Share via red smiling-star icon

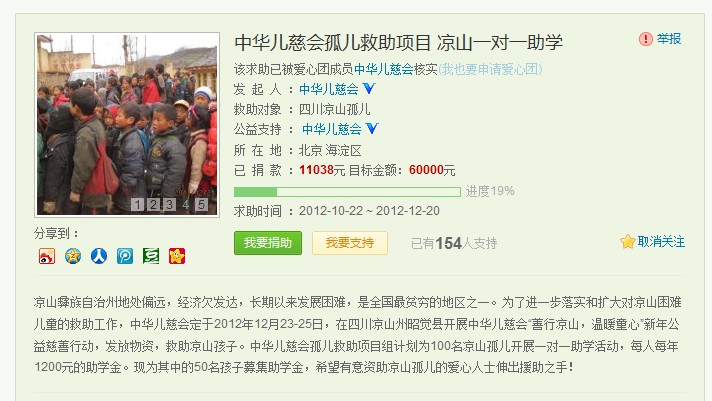coord(177,256)
